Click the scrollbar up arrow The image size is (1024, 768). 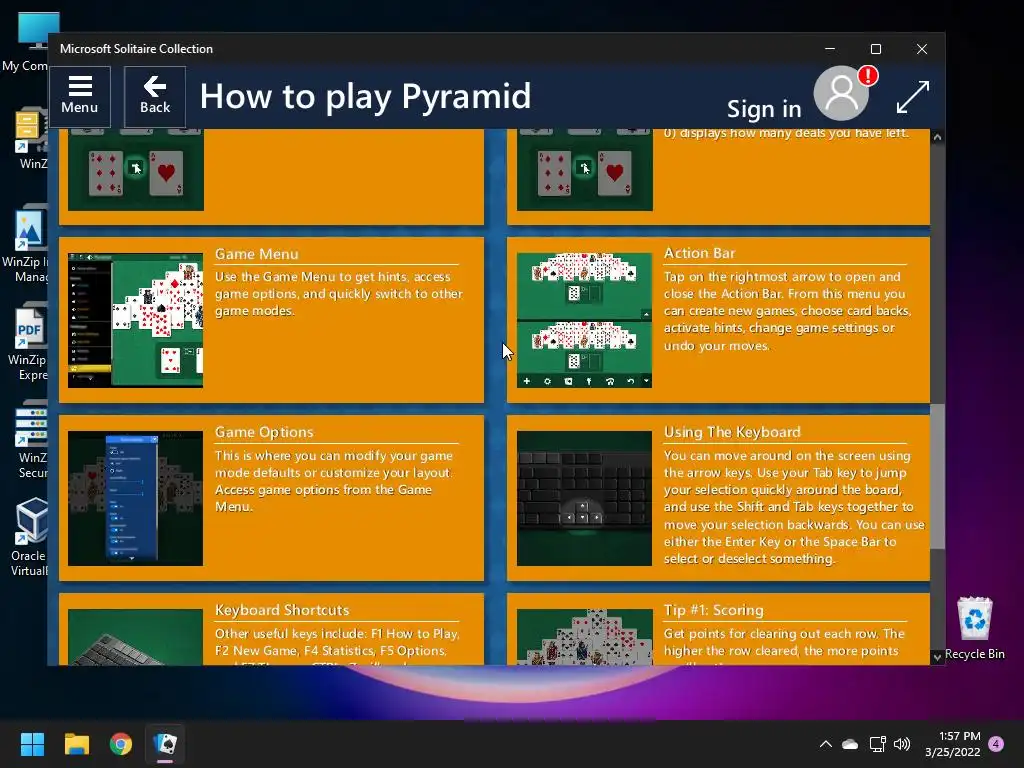click(937, 137)
